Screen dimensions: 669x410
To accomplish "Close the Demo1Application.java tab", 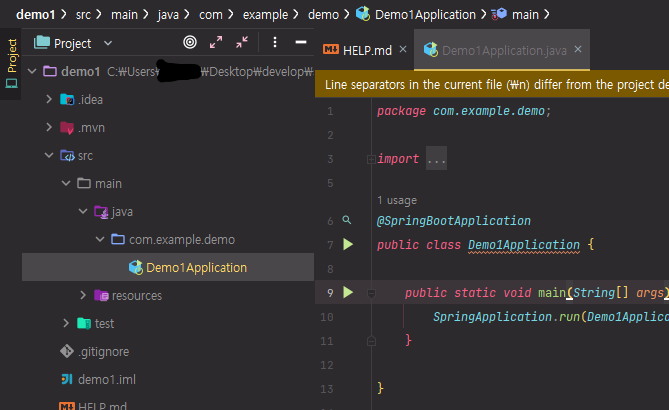I will (x=578, y=49).
